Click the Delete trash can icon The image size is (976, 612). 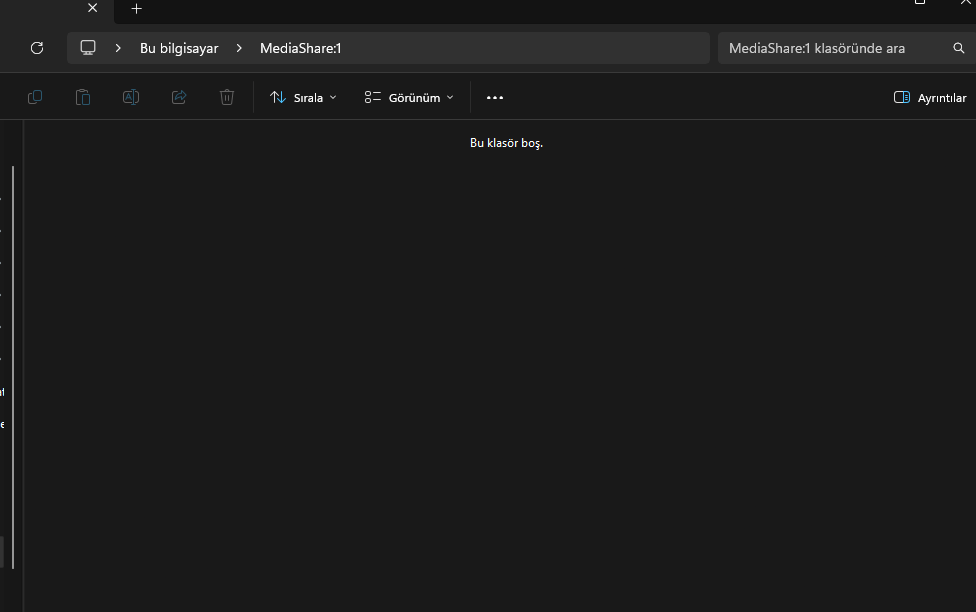227,97
